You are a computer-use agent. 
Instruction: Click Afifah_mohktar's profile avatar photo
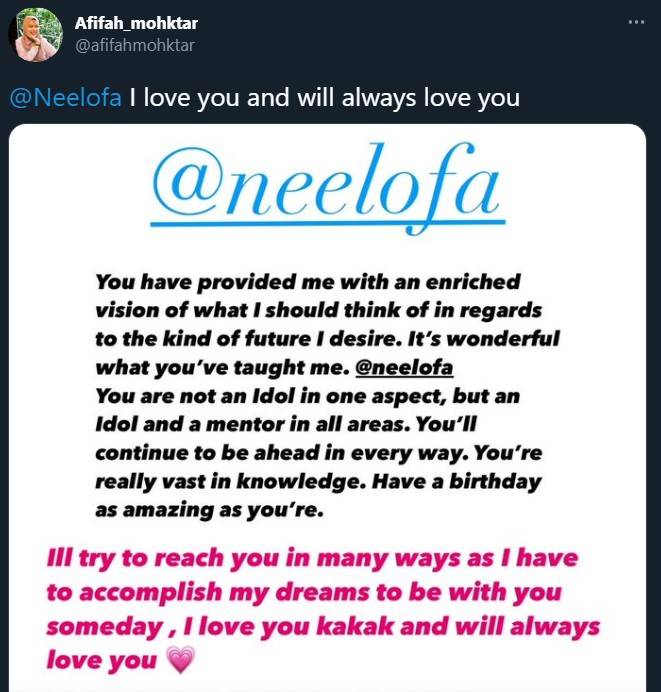click(x=35, y=35)
